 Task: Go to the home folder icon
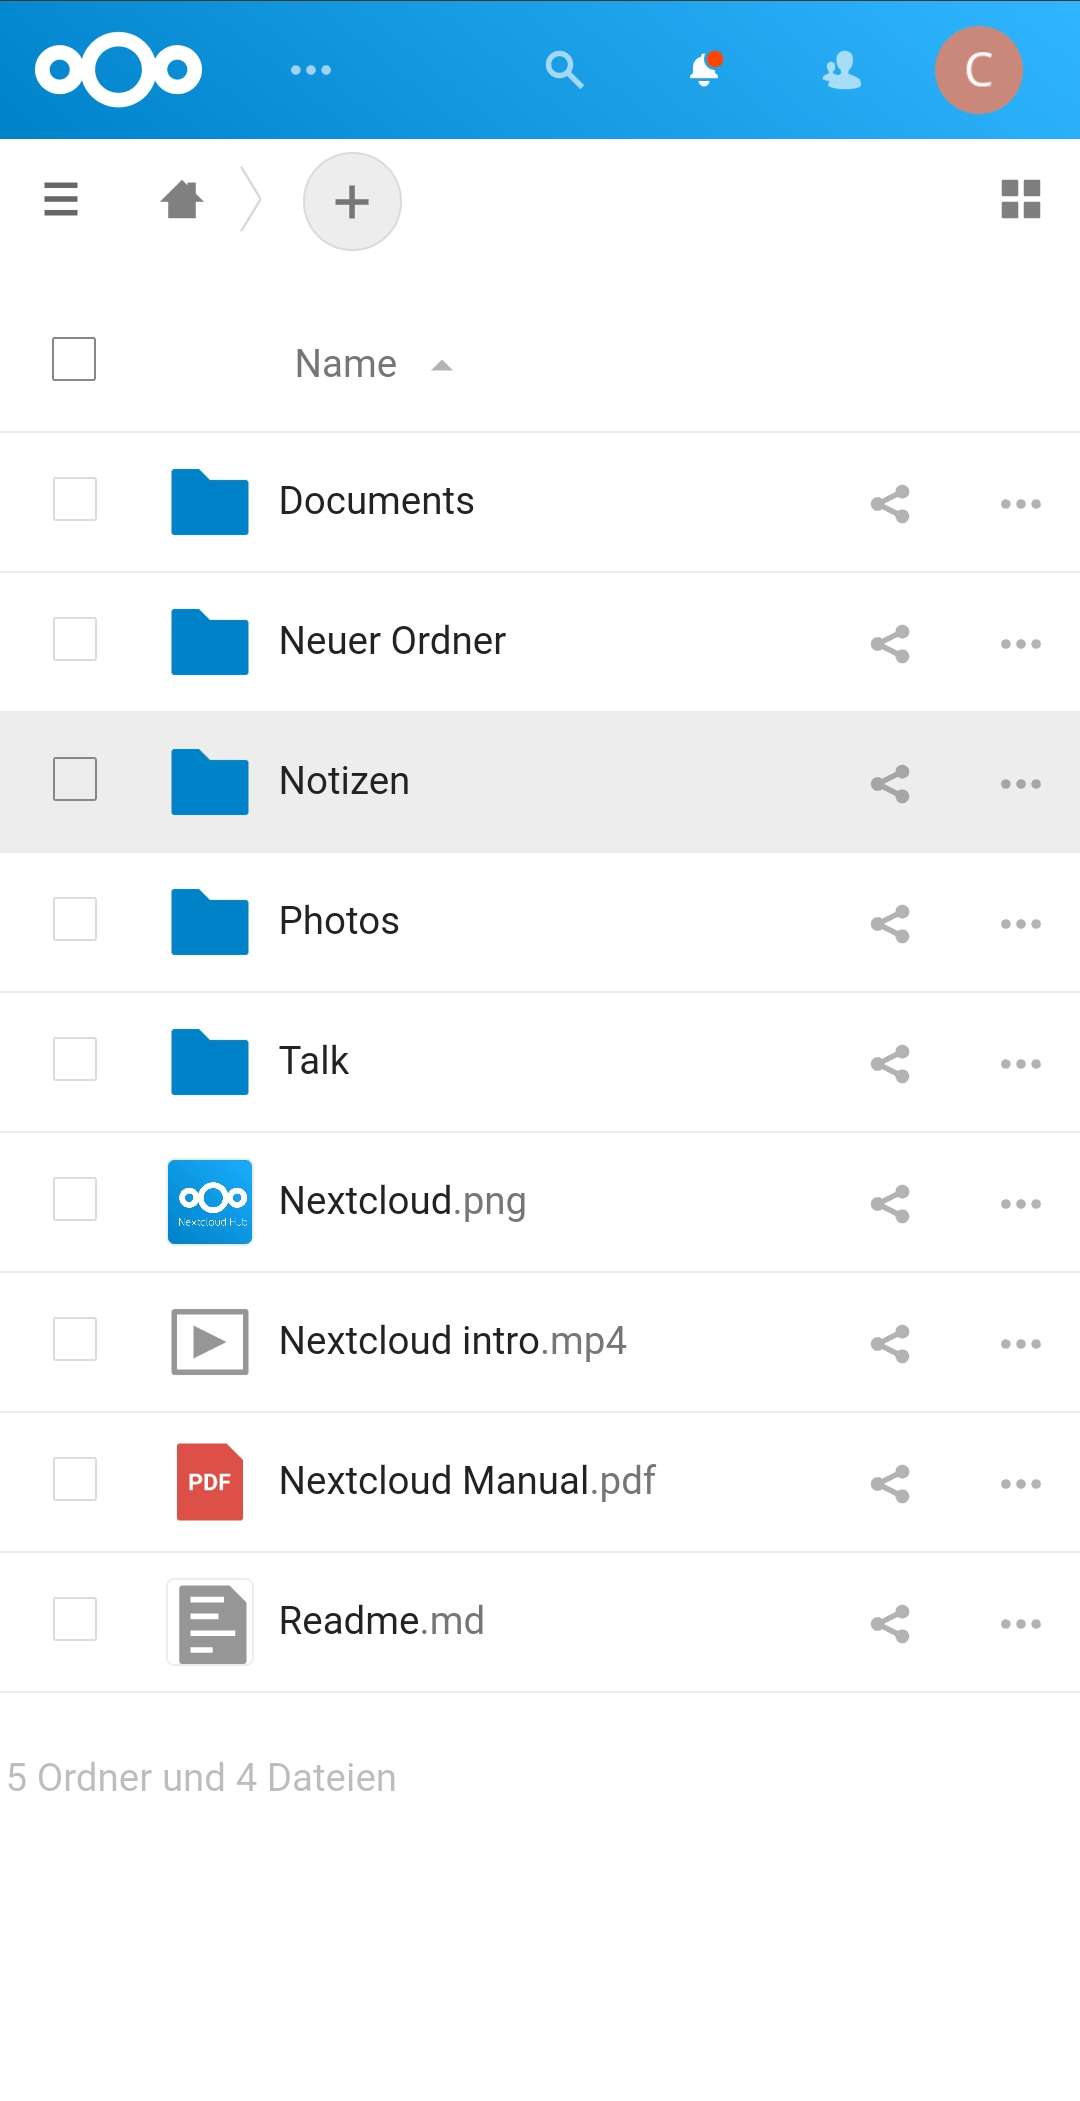click(x=182, y=199)
